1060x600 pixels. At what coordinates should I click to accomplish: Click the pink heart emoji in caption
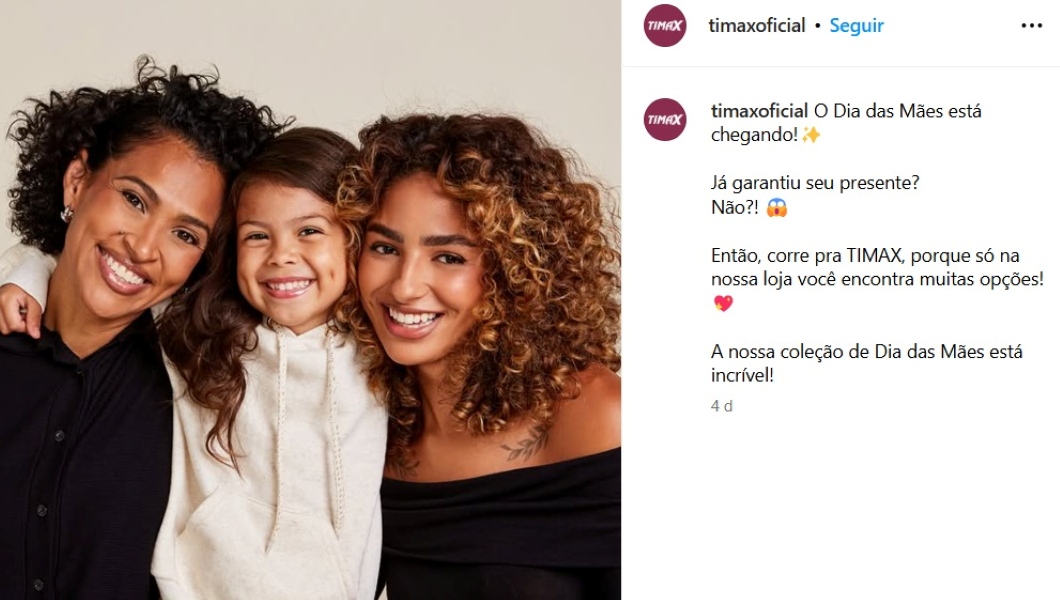(x=723, y=303)
